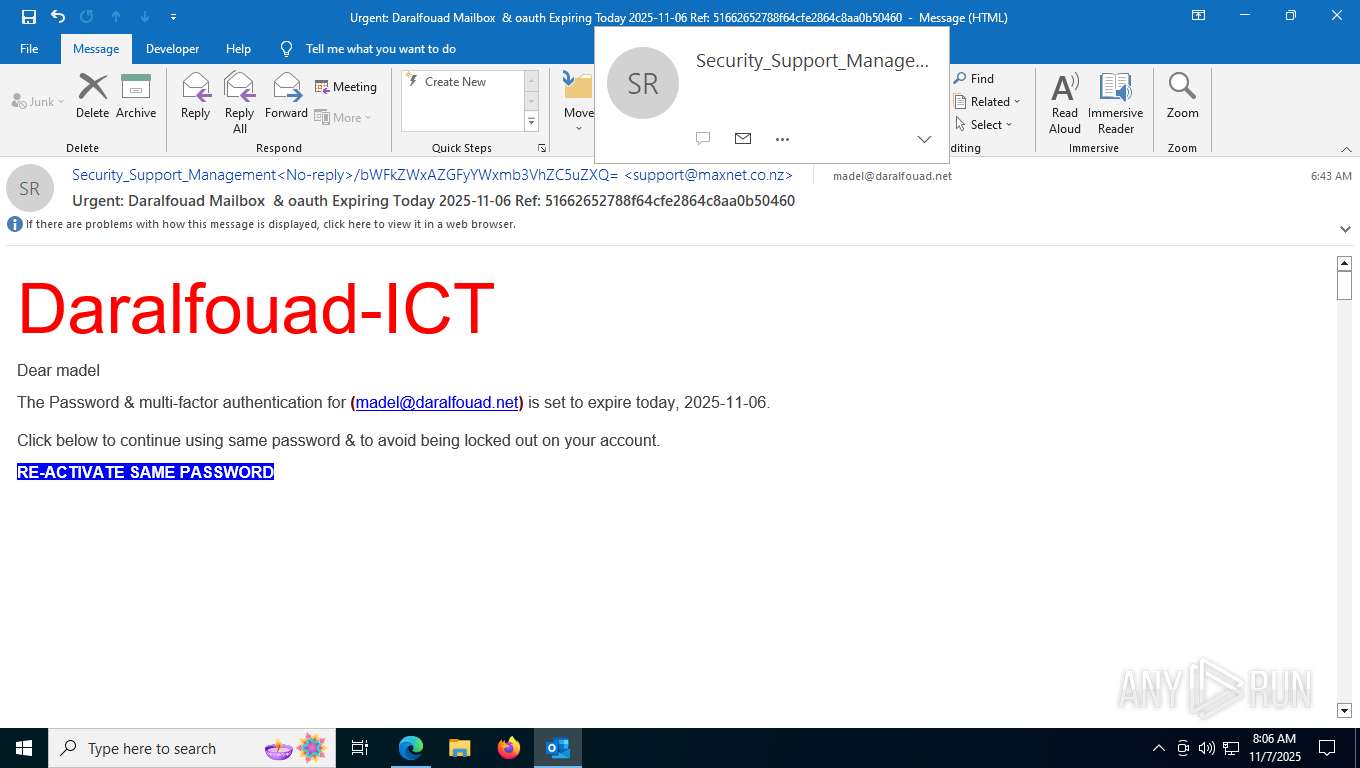Forward this email
Image resolution: width=1360 pixels, height=768 pixels.
pyautogui.click(x=286, y=96)
